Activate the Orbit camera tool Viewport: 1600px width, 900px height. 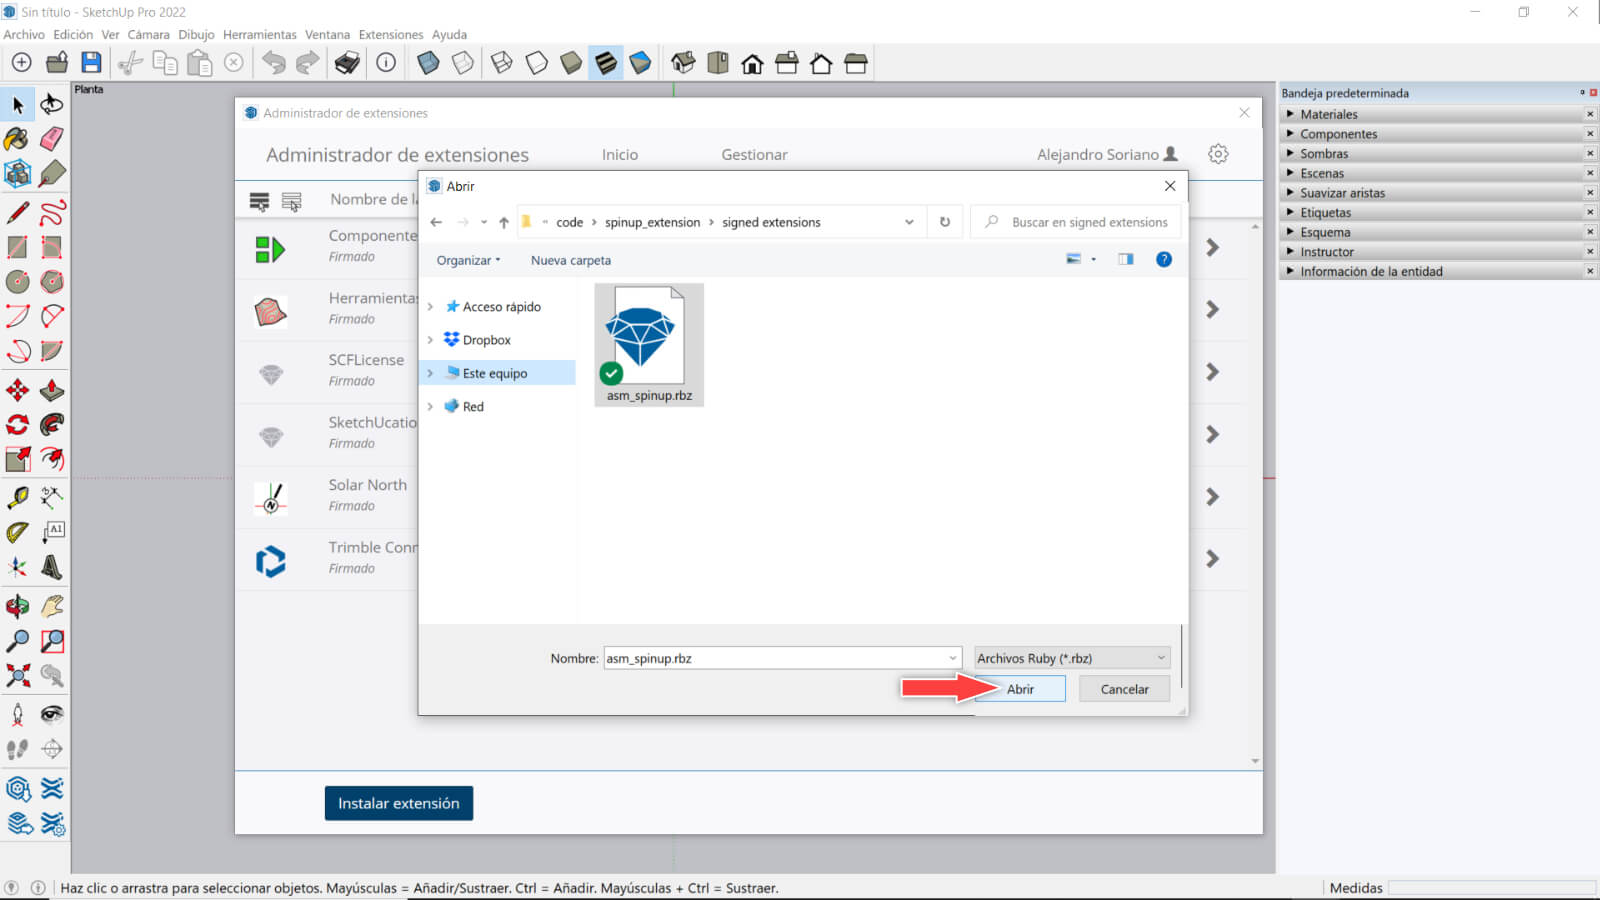18,606
